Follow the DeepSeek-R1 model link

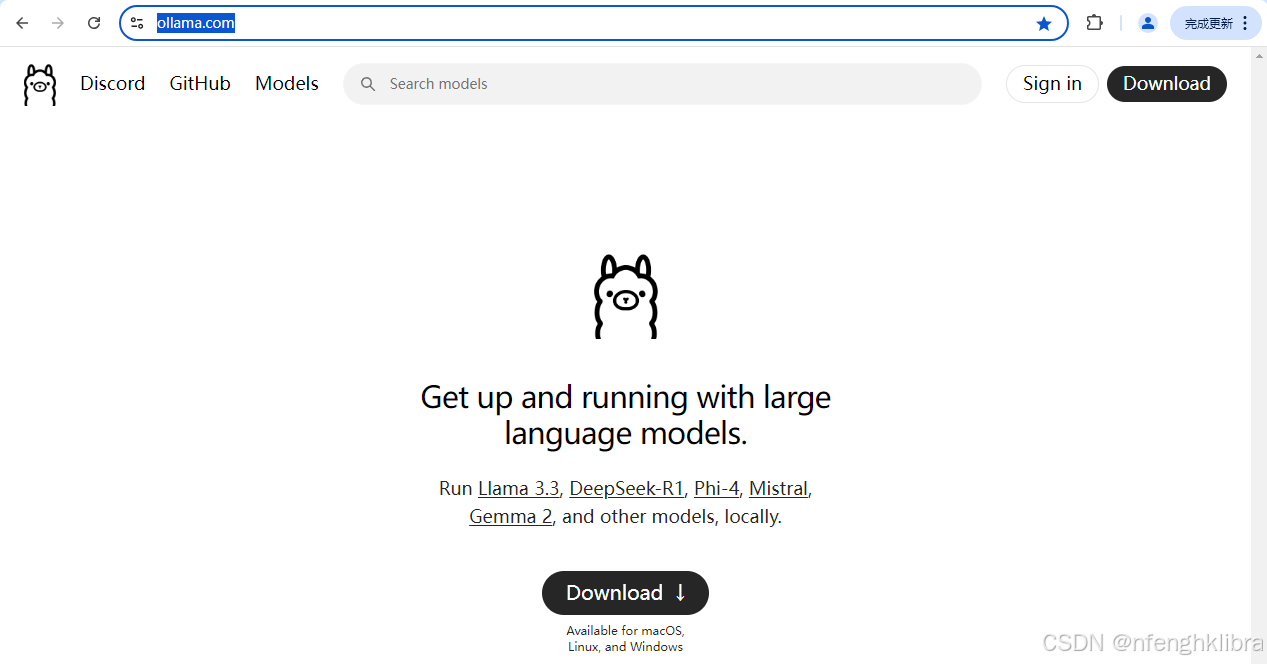coord(626,489)
